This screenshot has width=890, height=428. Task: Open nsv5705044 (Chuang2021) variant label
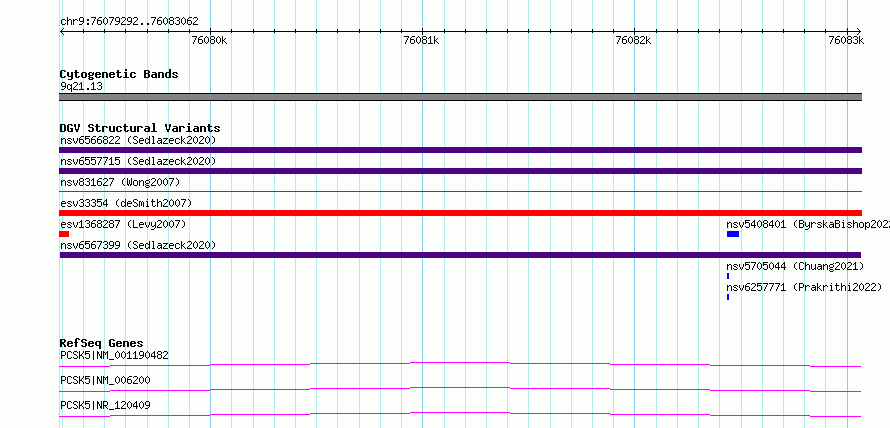pos(795,266)
